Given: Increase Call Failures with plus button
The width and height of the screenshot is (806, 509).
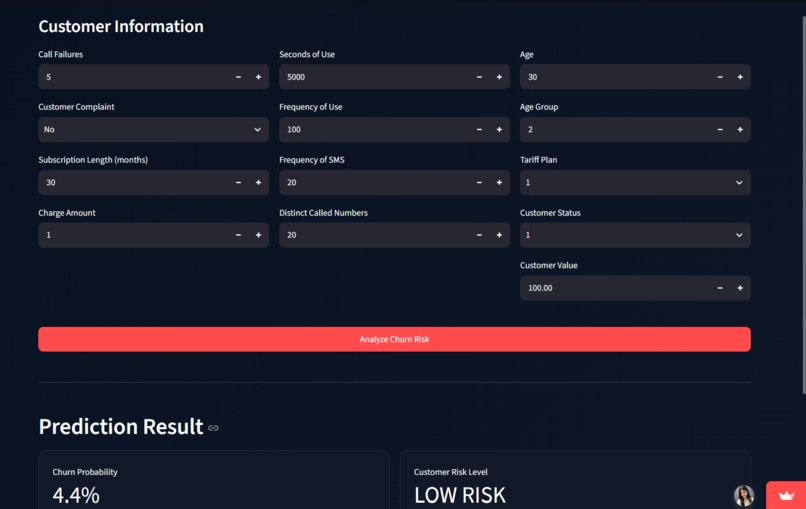Looking at the screenshot, I should coord(259,77).
